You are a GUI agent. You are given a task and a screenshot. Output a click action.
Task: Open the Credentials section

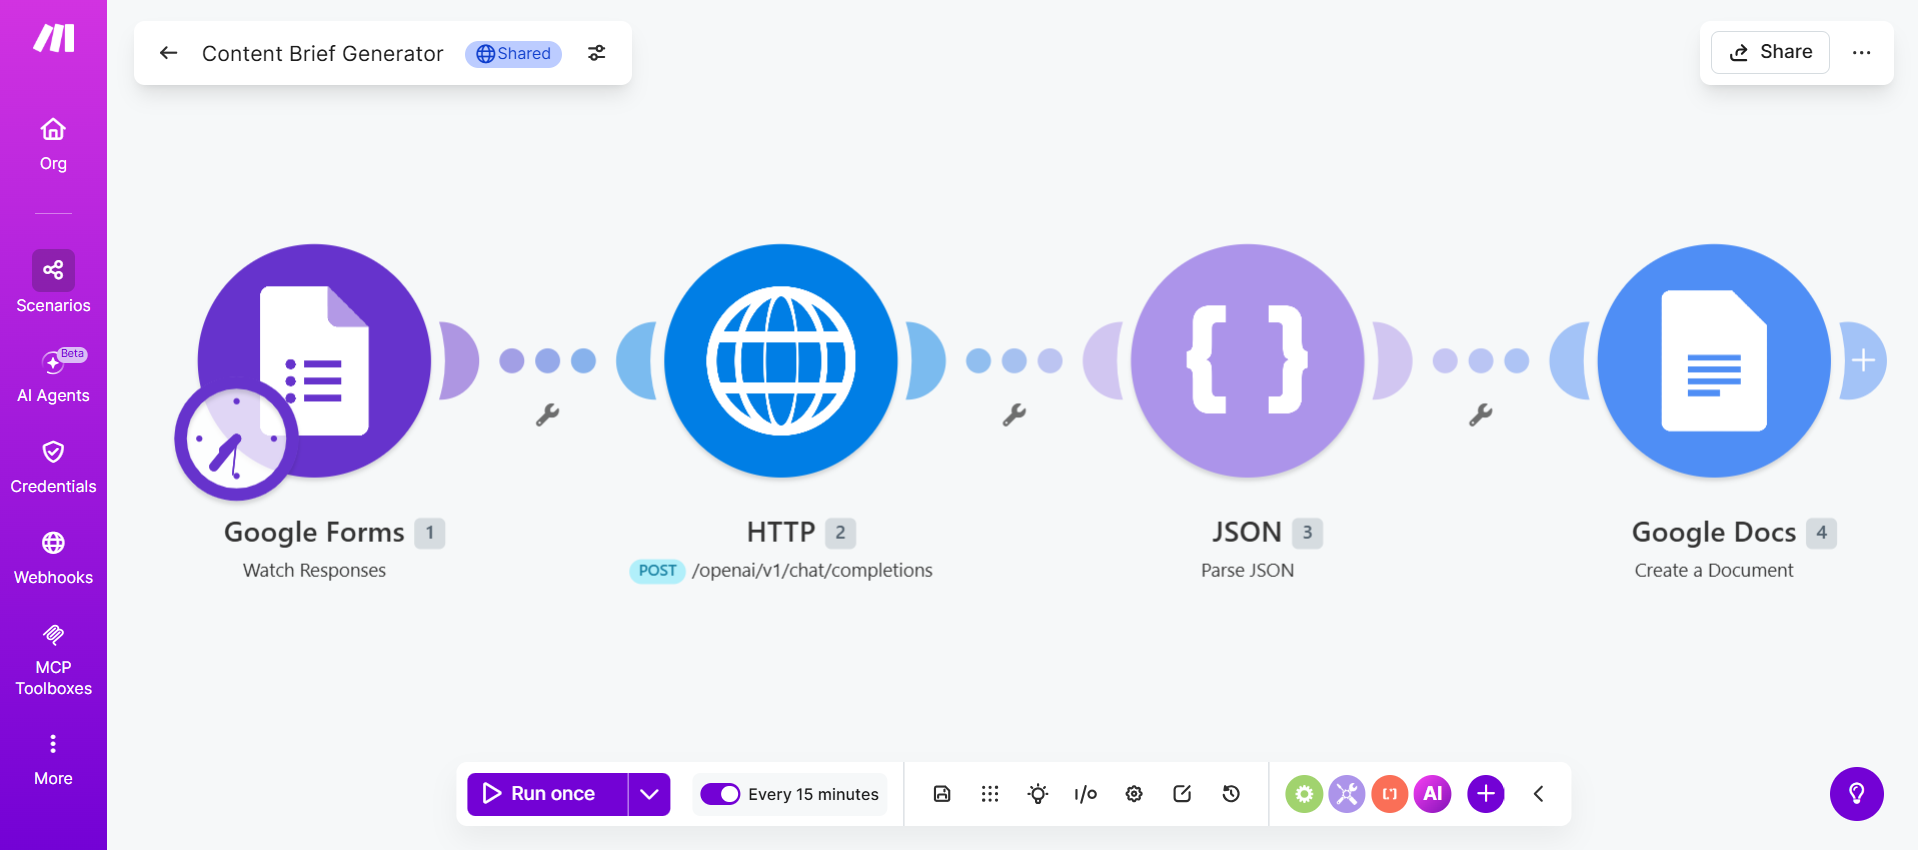coord(53,467)
